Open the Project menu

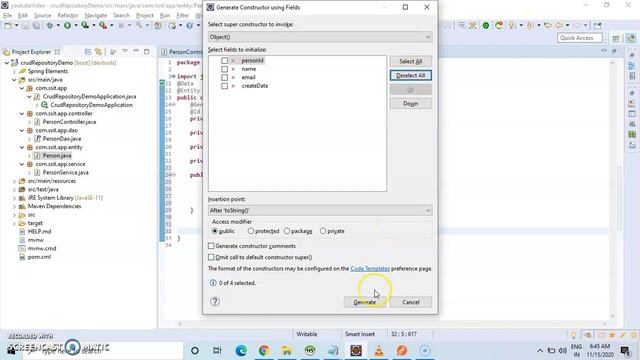pos(145,15)
